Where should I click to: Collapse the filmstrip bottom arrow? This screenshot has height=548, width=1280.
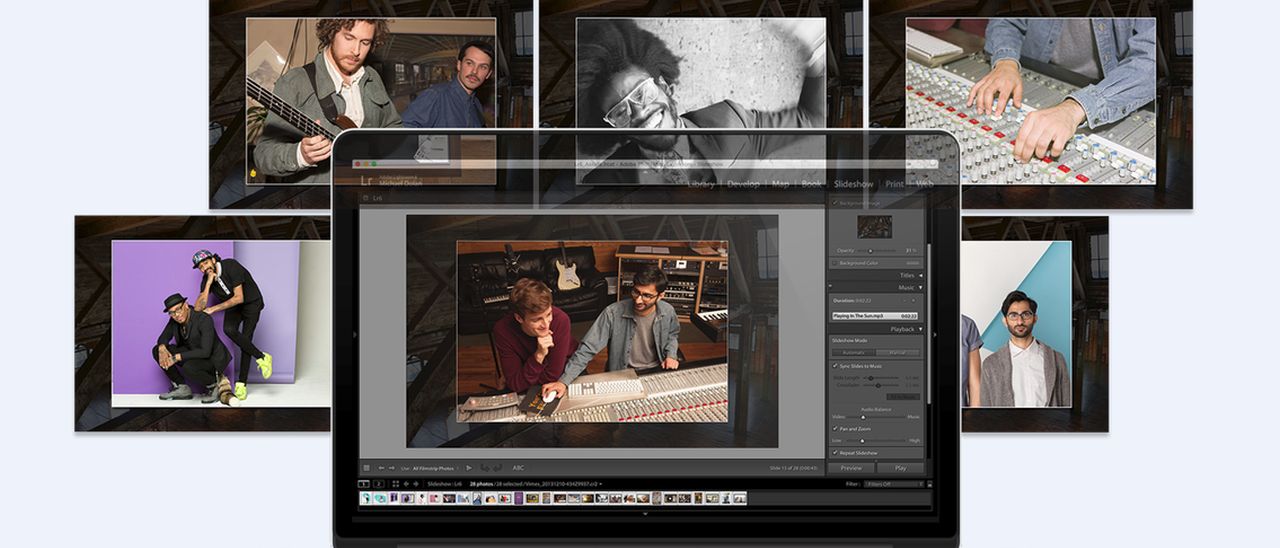(x=645, y=512)
